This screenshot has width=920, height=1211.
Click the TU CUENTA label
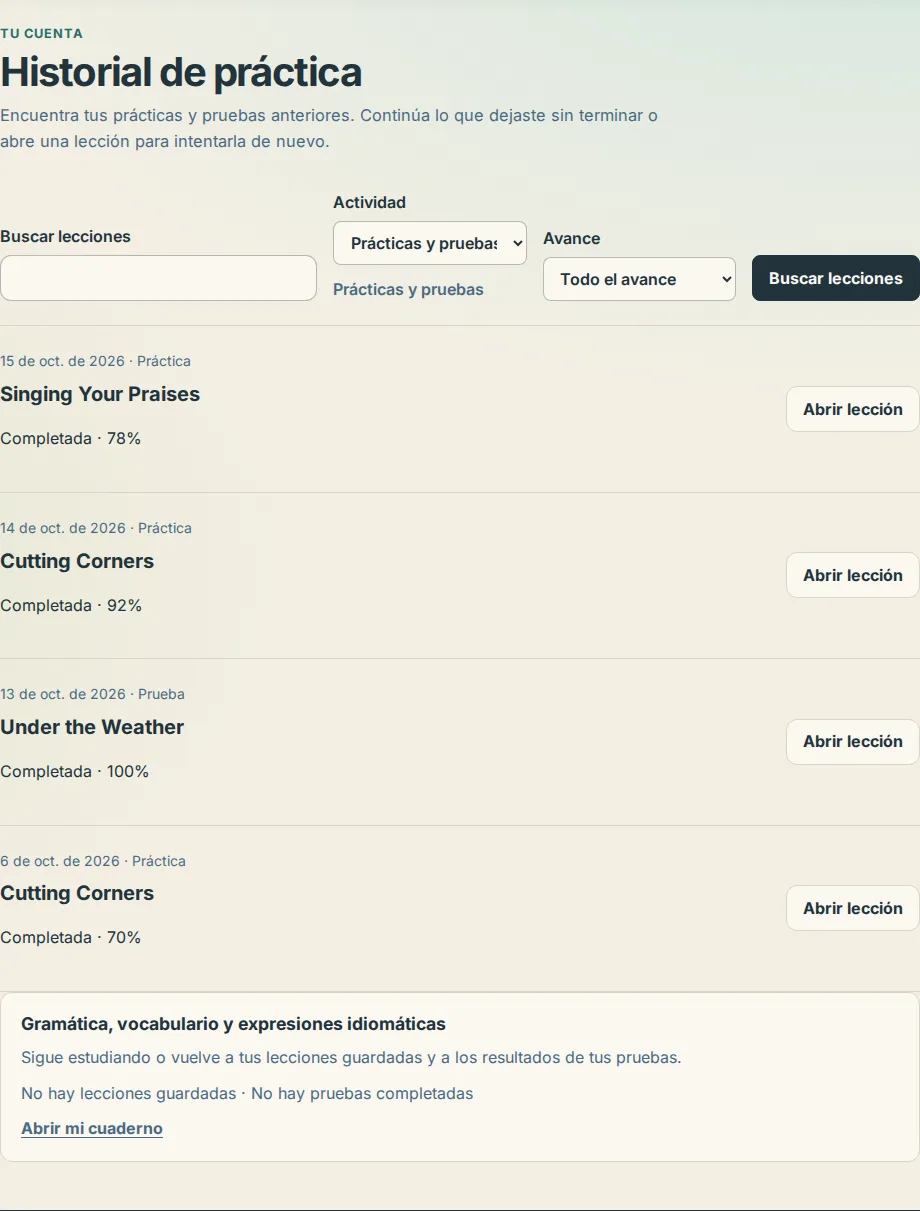tap(41, 33)
